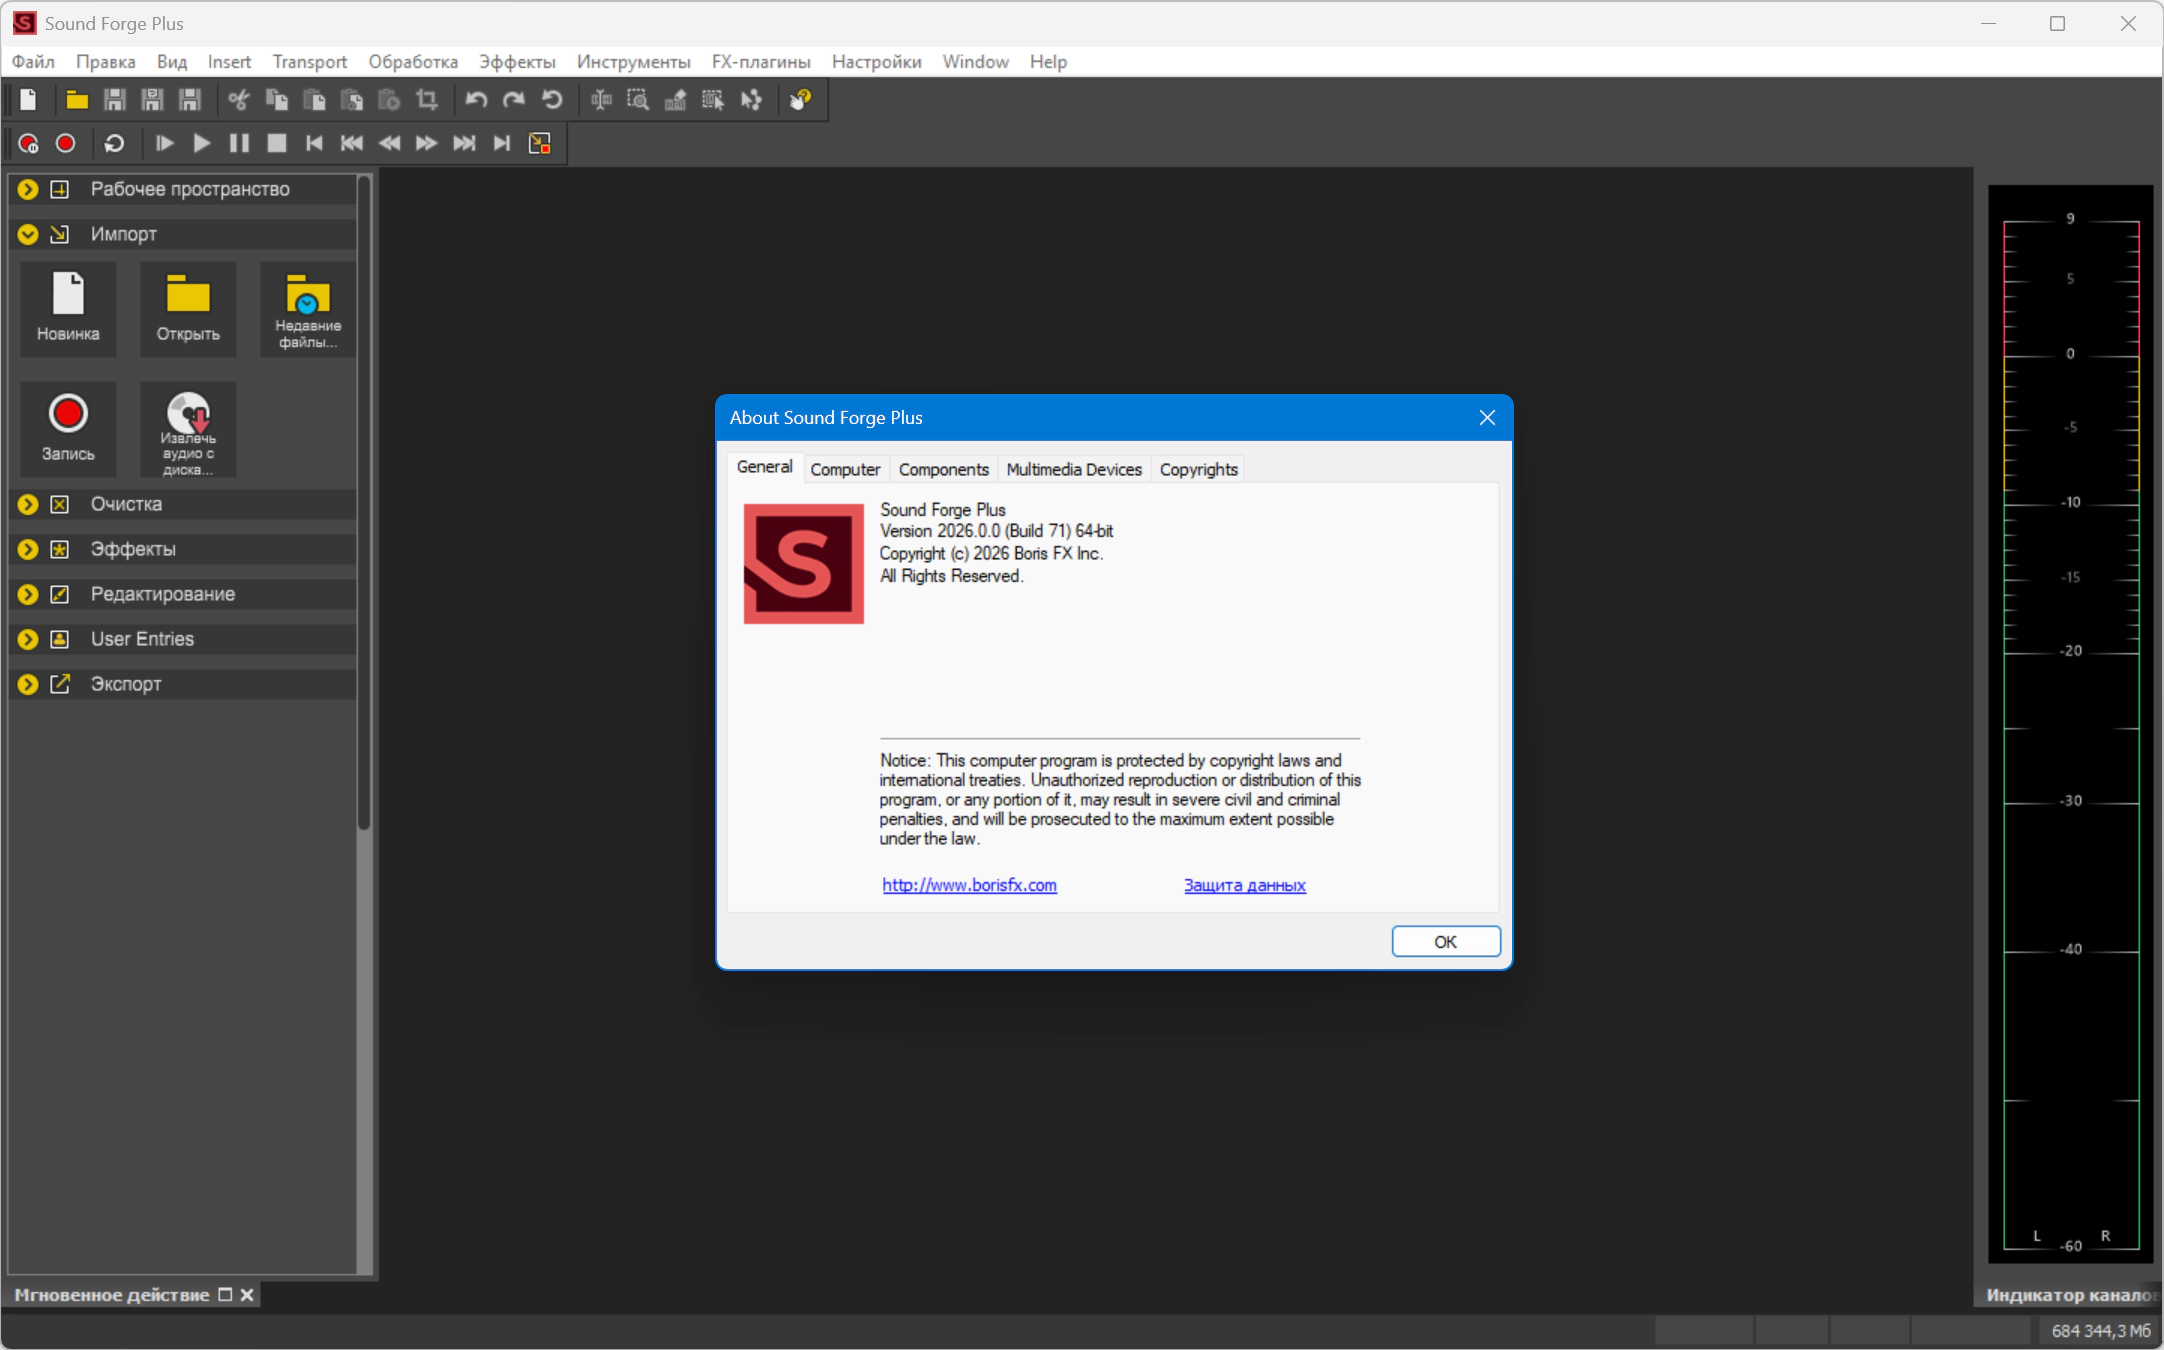Select the Edit tool I-beam icon
This screenshot has height=1350, width=2164.
[601, 100]
